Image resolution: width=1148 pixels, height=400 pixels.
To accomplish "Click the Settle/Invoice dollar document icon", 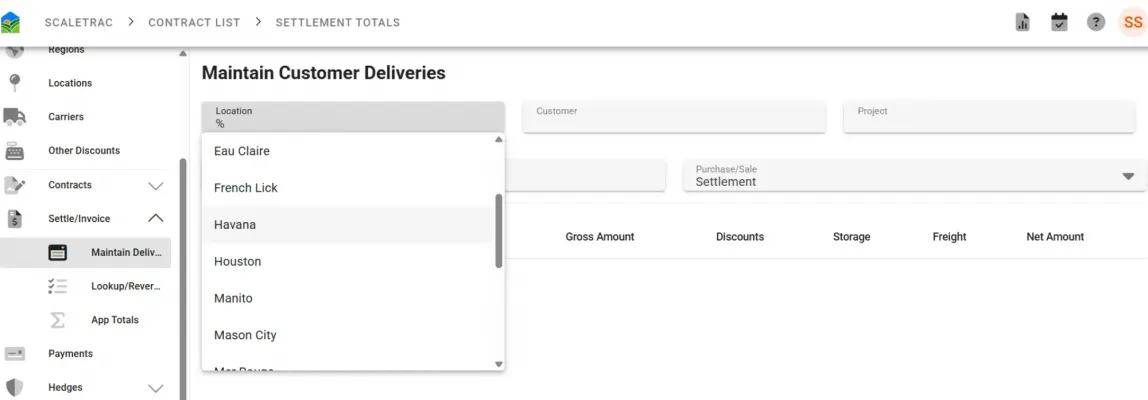I will (15, 218).
